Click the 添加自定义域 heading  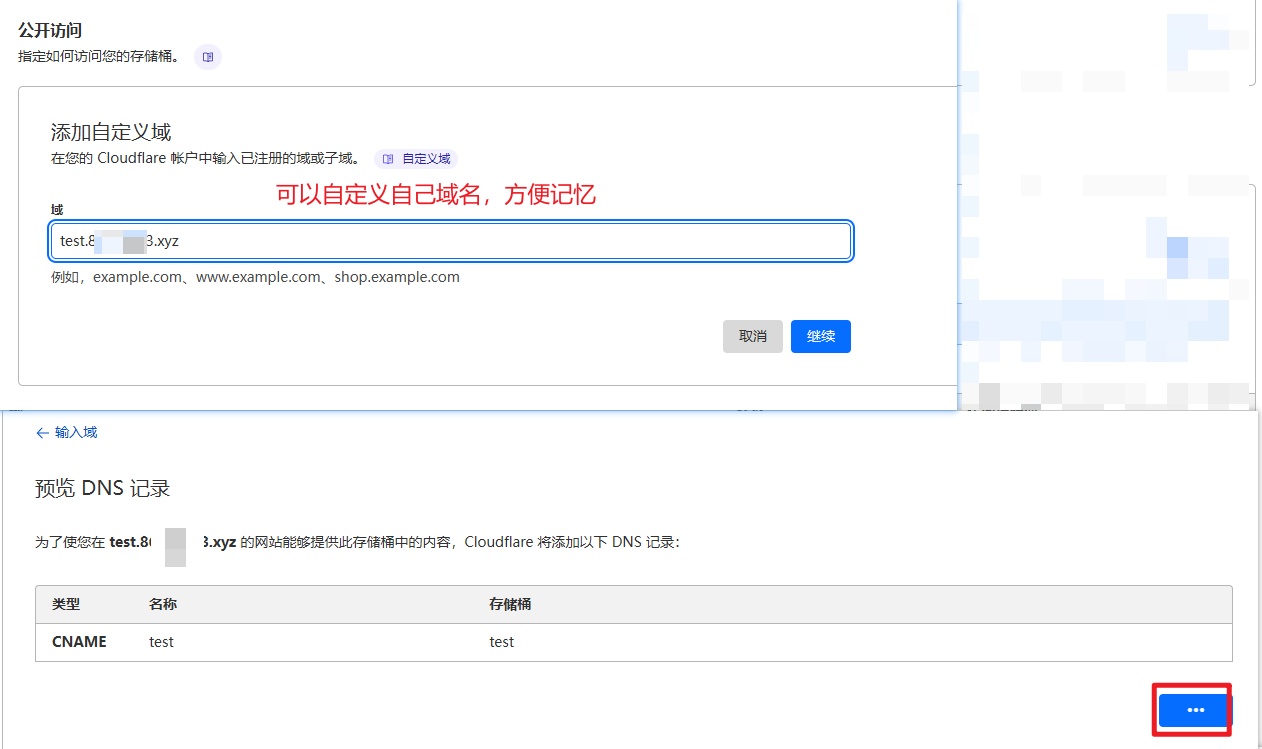(111, 132)
